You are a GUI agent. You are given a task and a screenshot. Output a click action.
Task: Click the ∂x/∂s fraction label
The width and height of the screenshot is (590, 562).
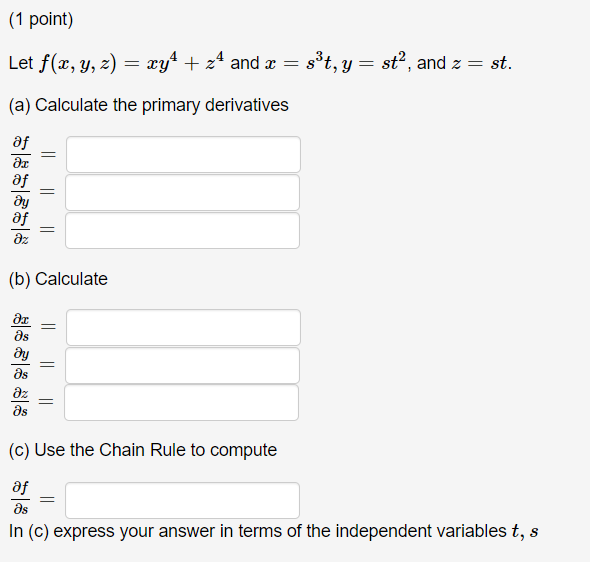coord(21,327)
